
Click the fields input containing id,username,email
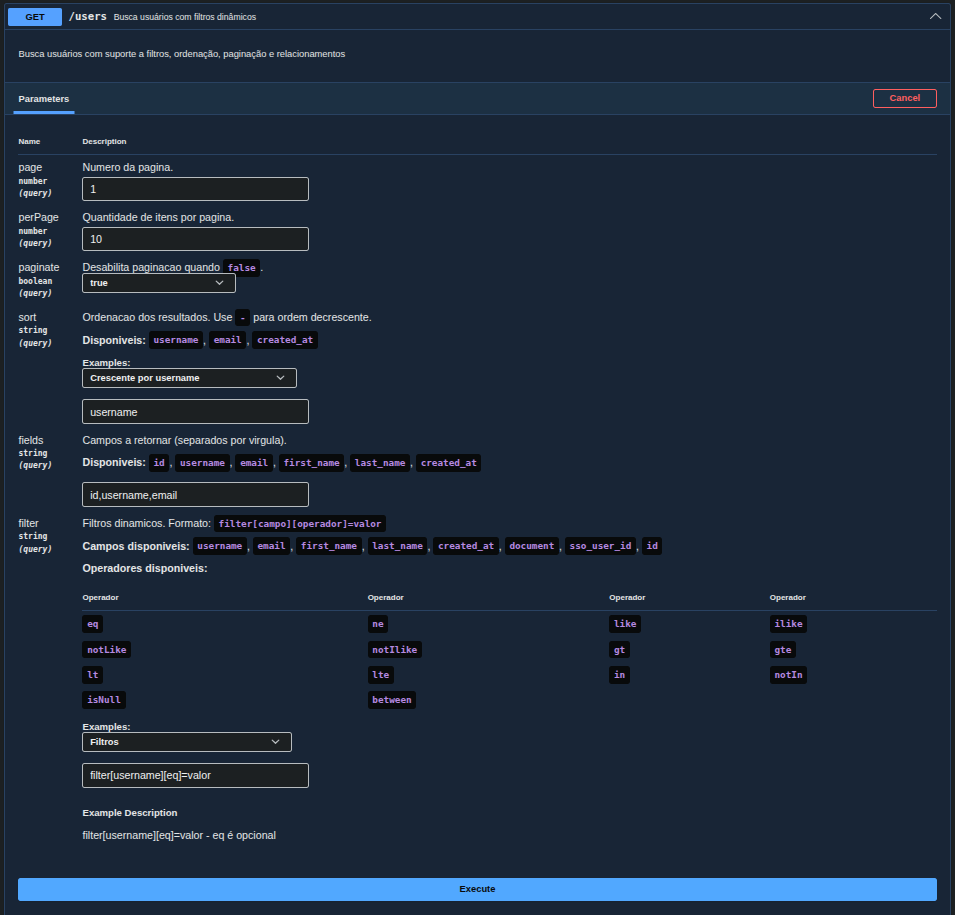pyautogui.click(x=196, y=495)
